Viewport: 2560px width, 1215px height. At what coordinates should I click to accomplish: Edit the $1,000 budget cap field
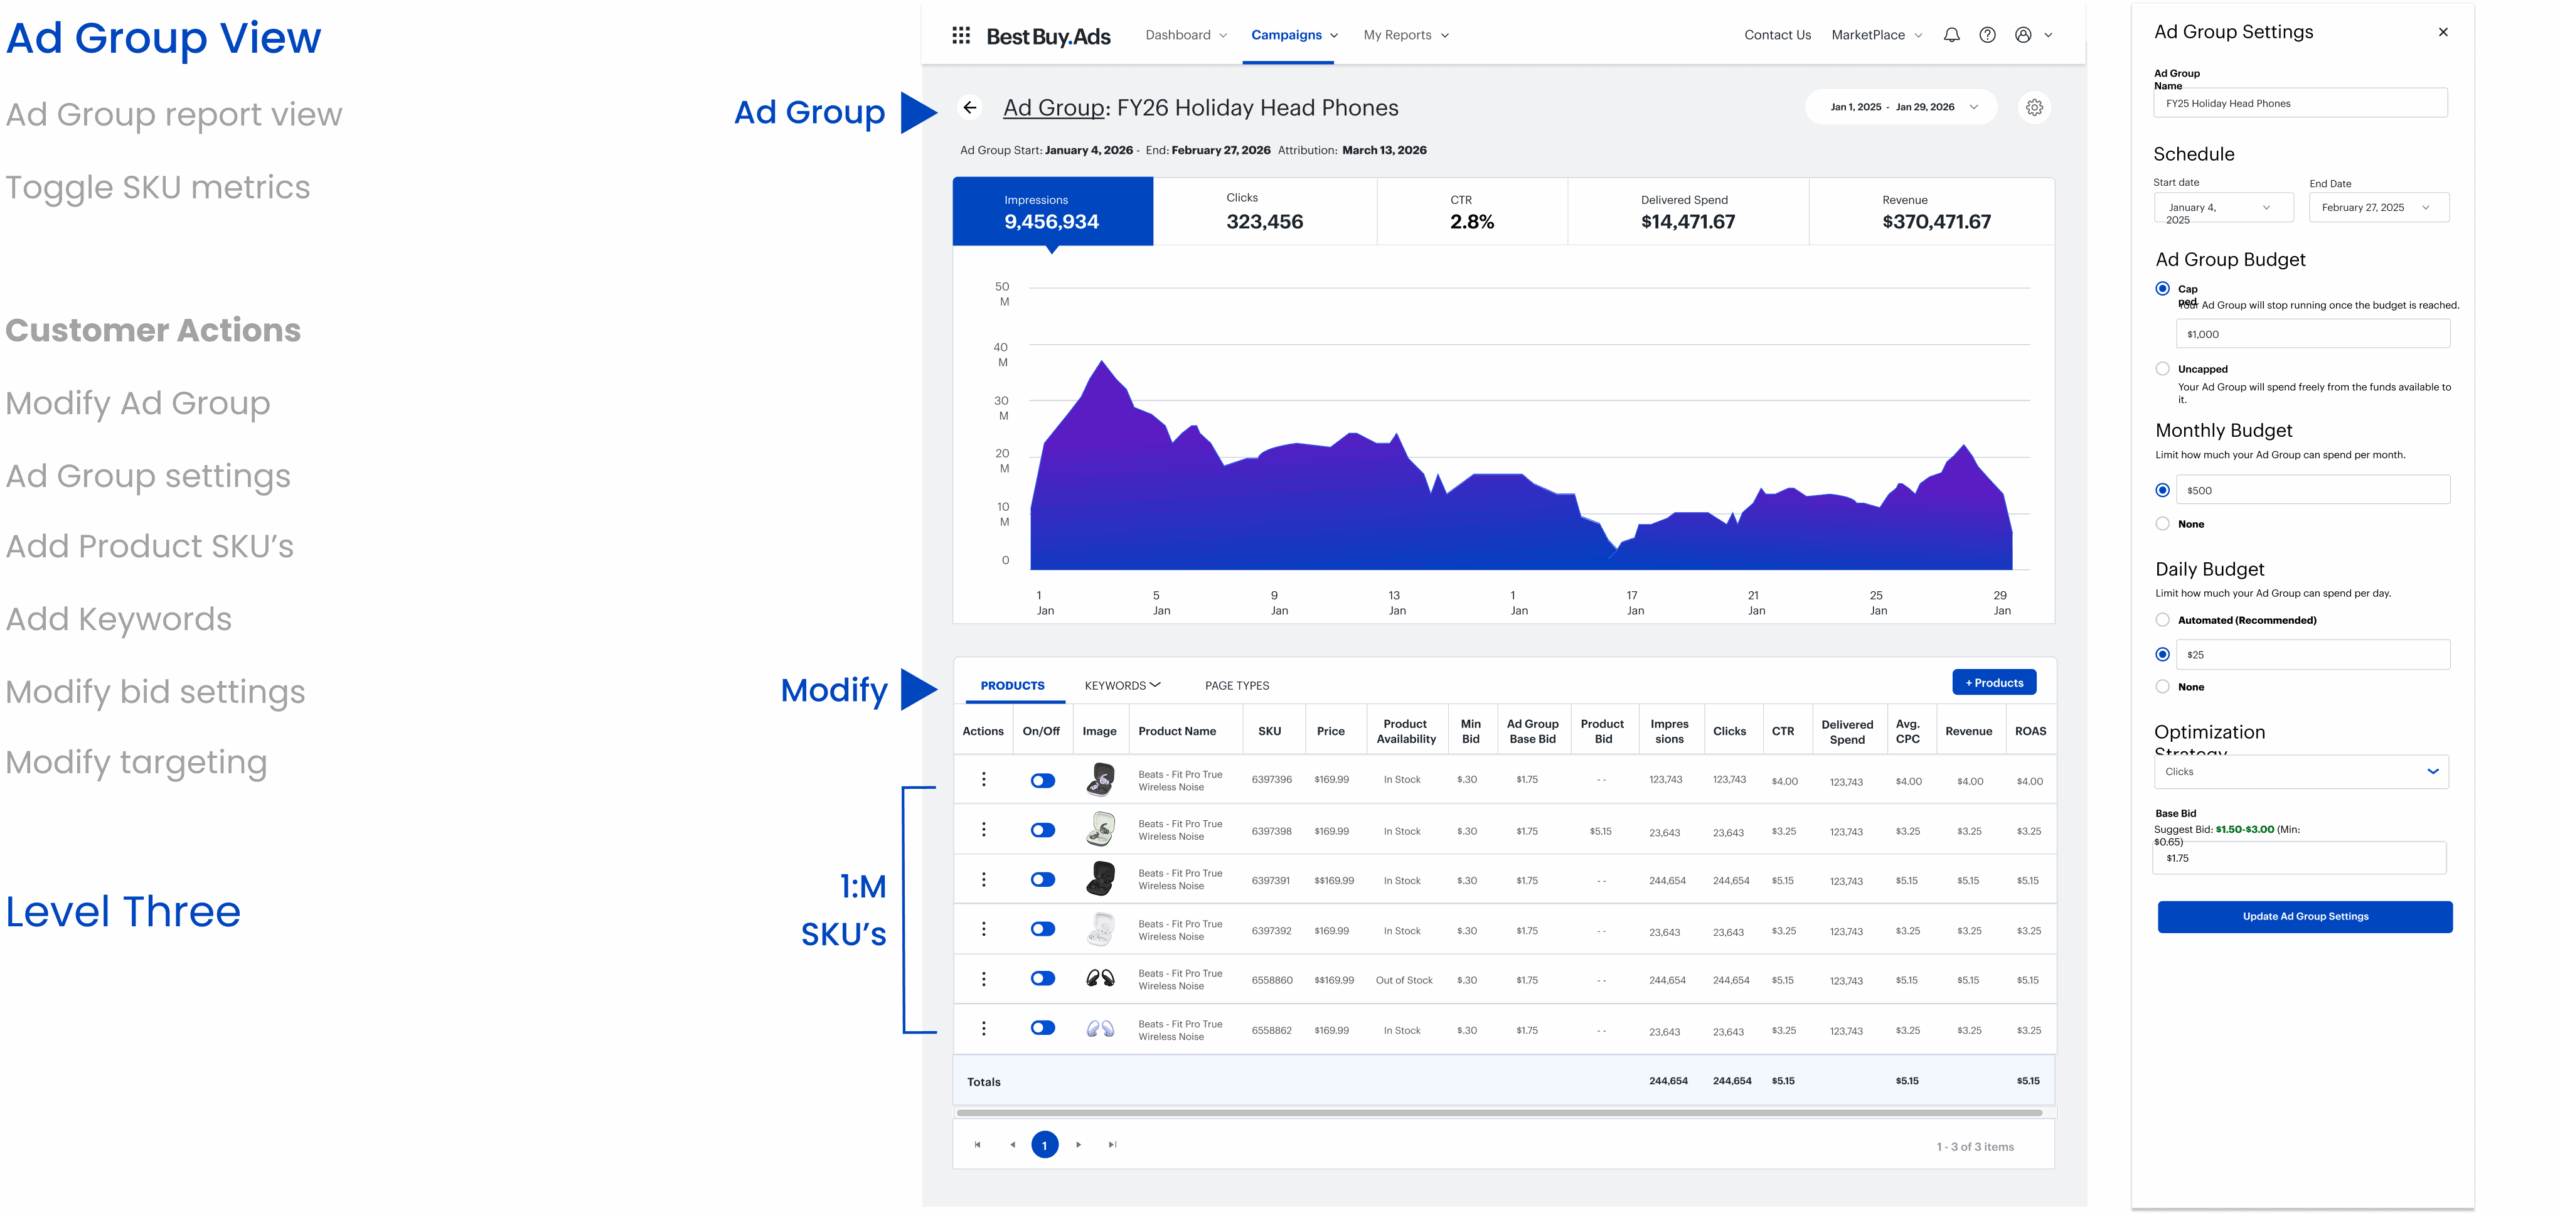pyautogui.click(x=2313, y=334)
